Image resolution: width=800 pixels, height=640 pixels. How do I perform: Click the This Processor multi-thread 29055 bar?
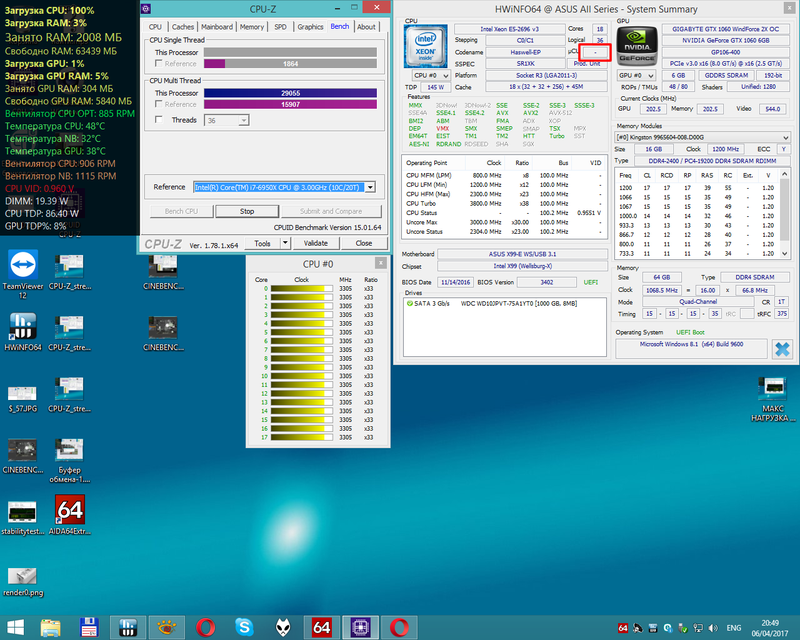pyautogui.click(x=290, y=93)
